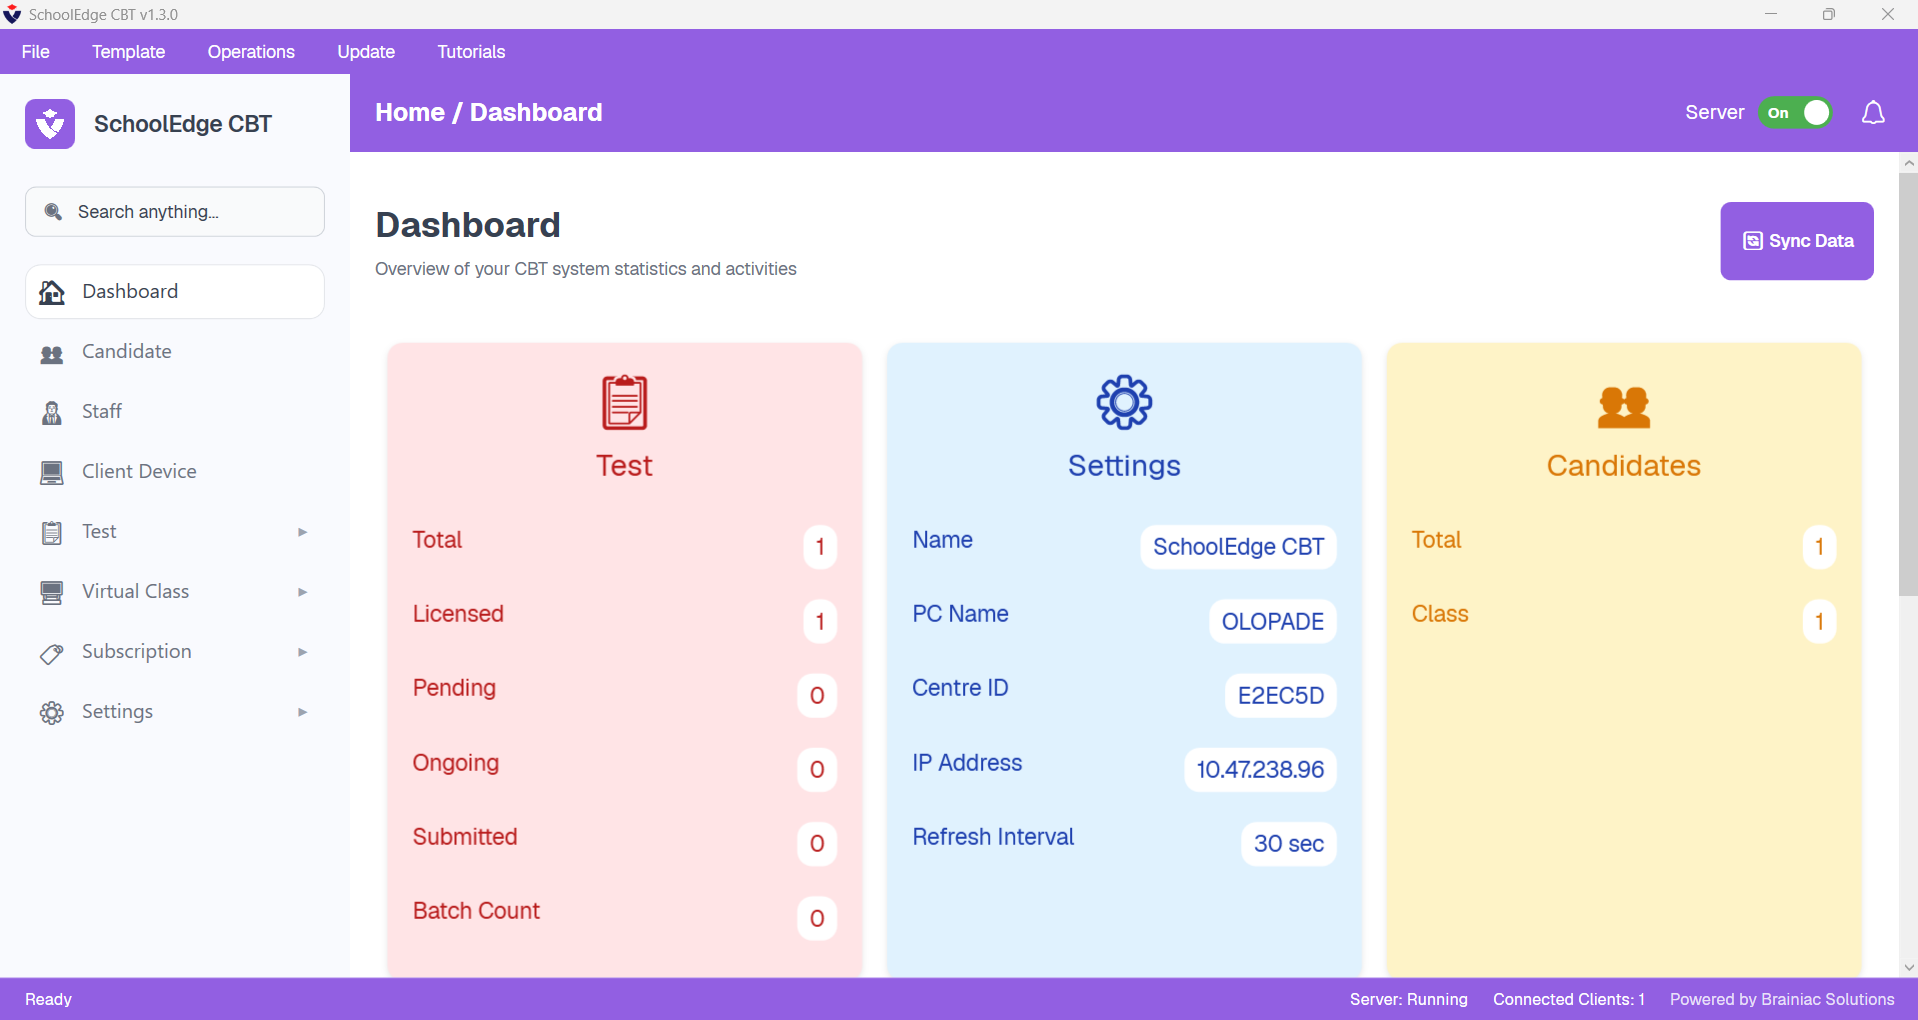Click the Home / Dashboard breadcrumb
Screen dimensions: 1918x1020
(489, 113)
